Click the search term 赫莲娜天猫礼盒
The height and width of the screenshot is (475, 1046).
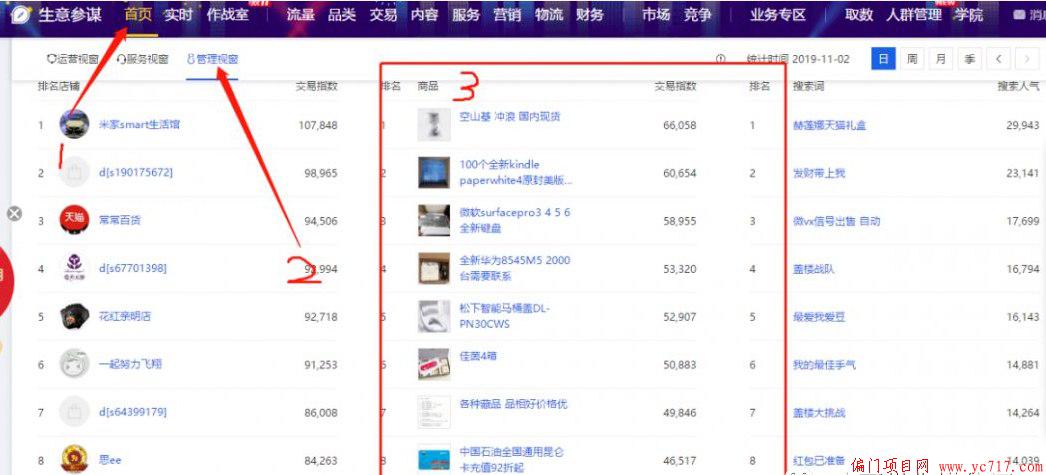(x=829, y=125)
